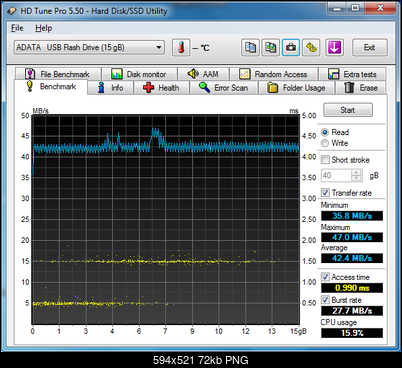Click the Maximum value 47.0 MB/s
The image size is (402, 368).
click(352, 237)
